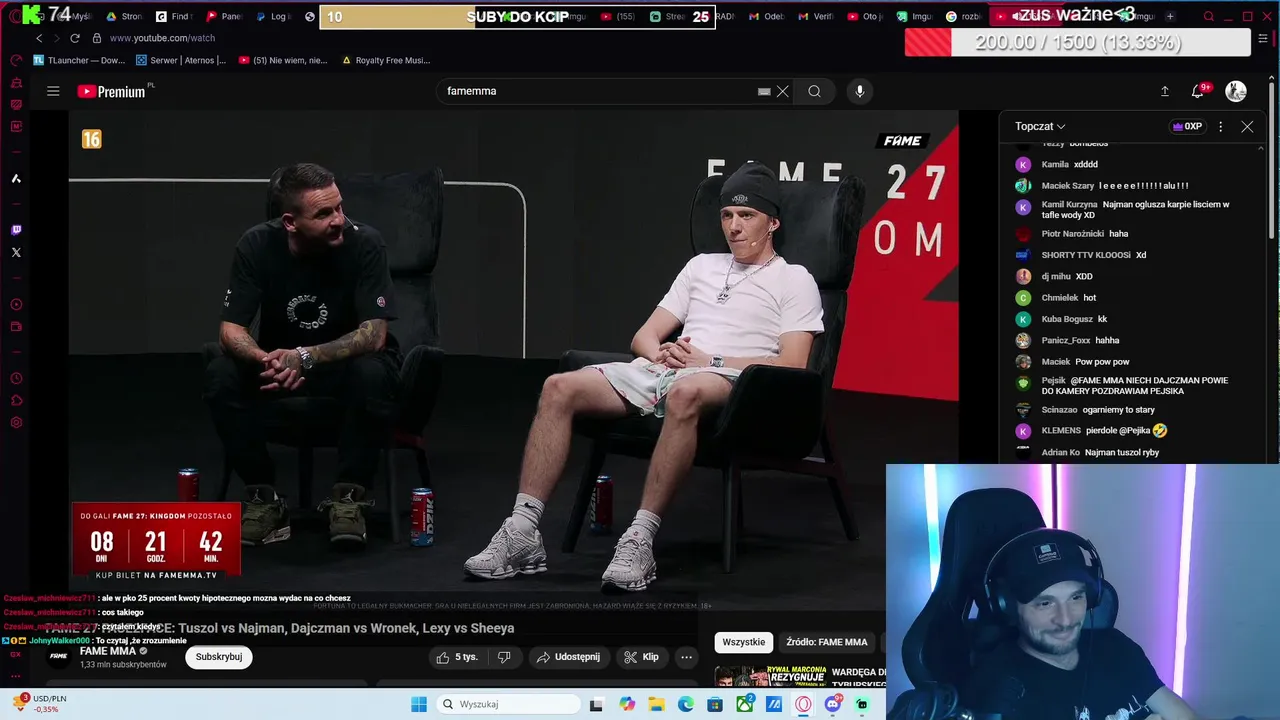Switch to the Oto browser tab
1280x720 pixels.
point(864,17)
